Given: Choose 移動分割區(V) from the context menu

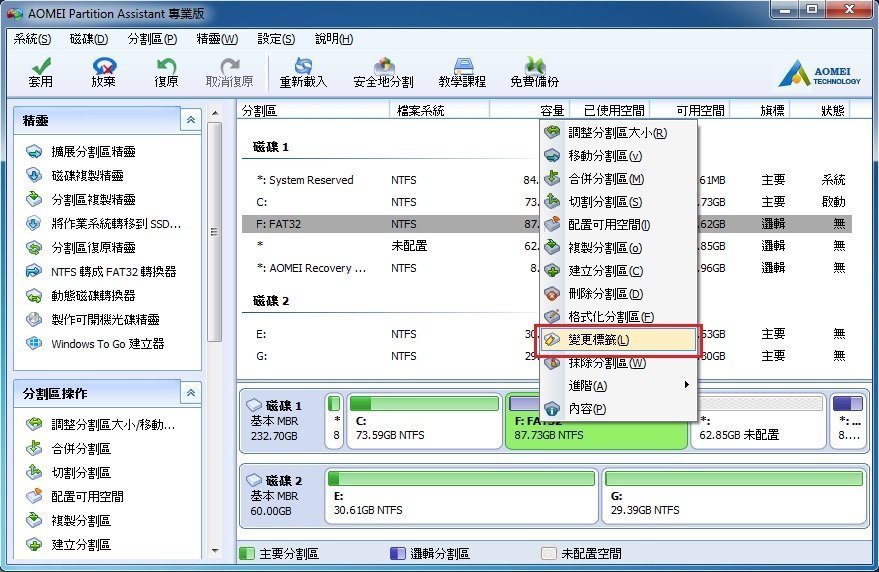Looking at the screenshot, I should tap(618, 156).
